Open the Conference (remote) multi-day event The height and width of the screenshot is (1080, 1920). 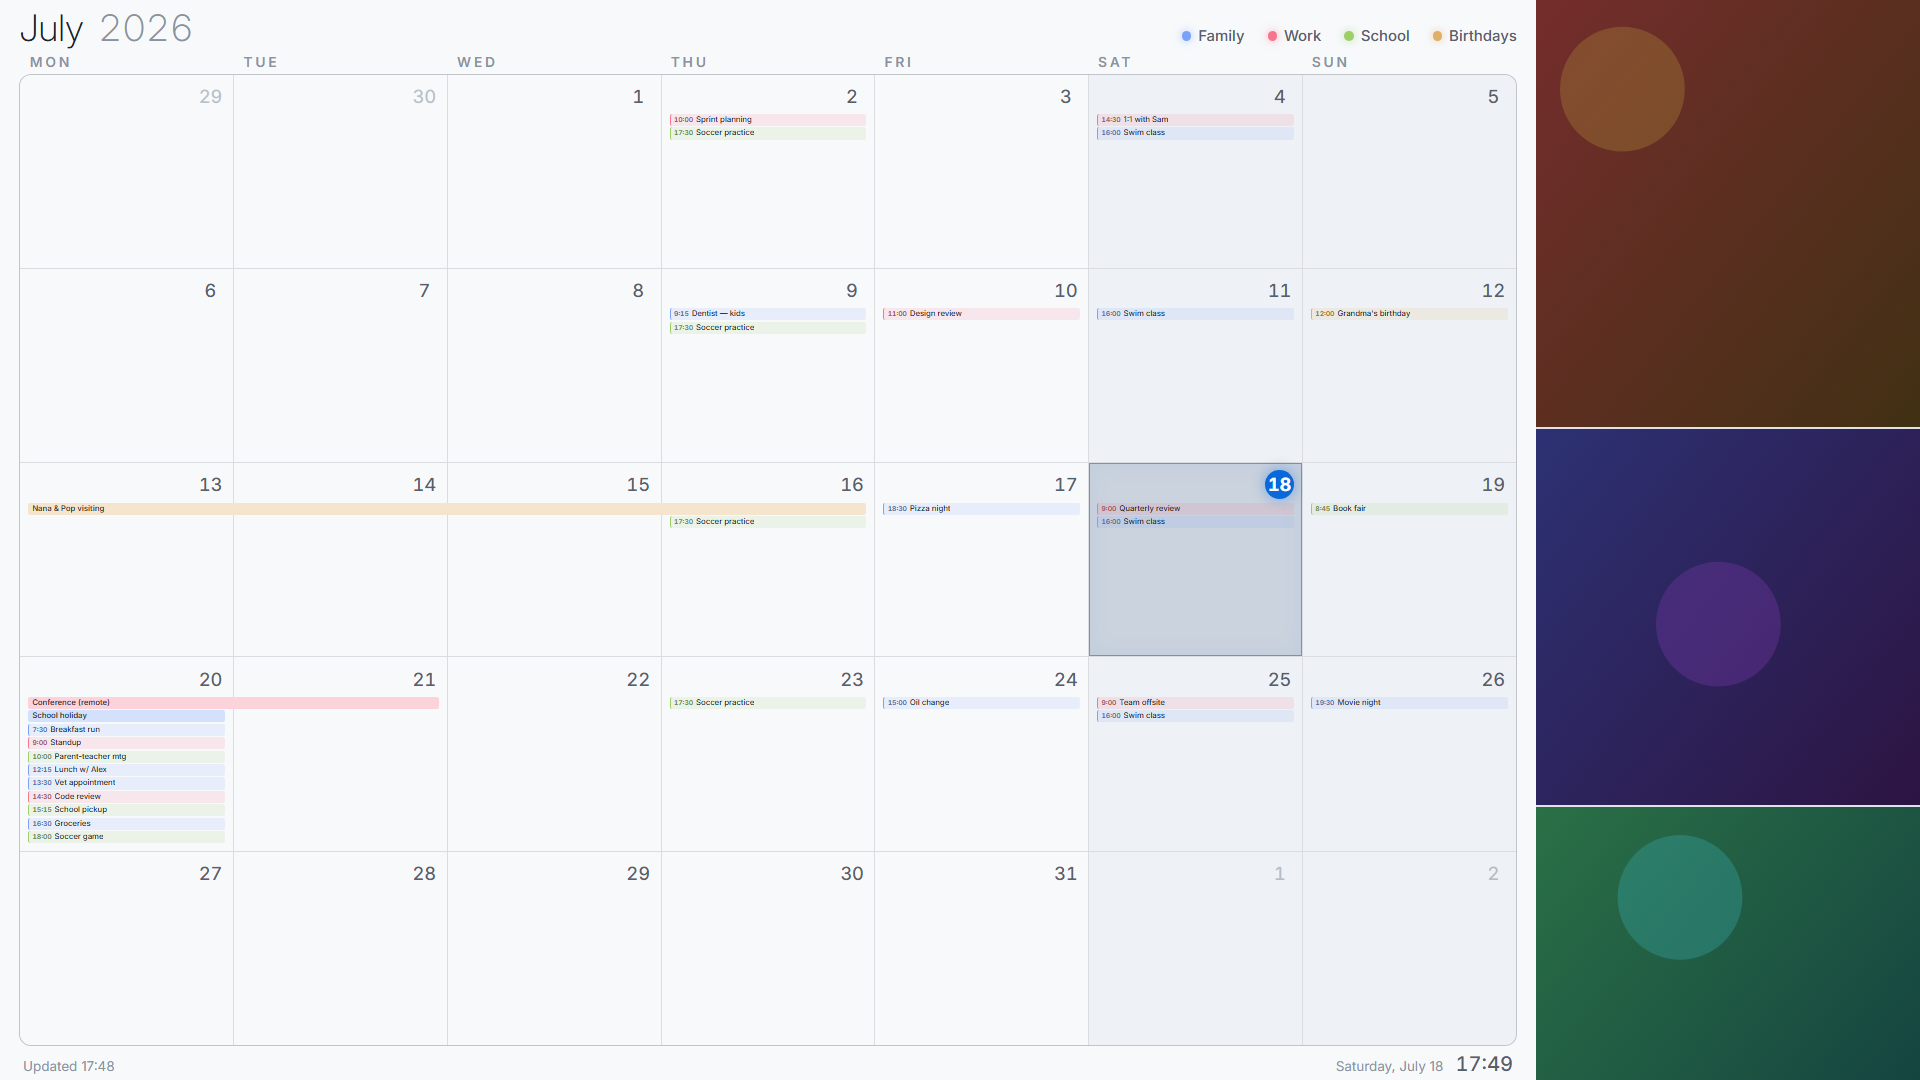(x=233, y=703)
